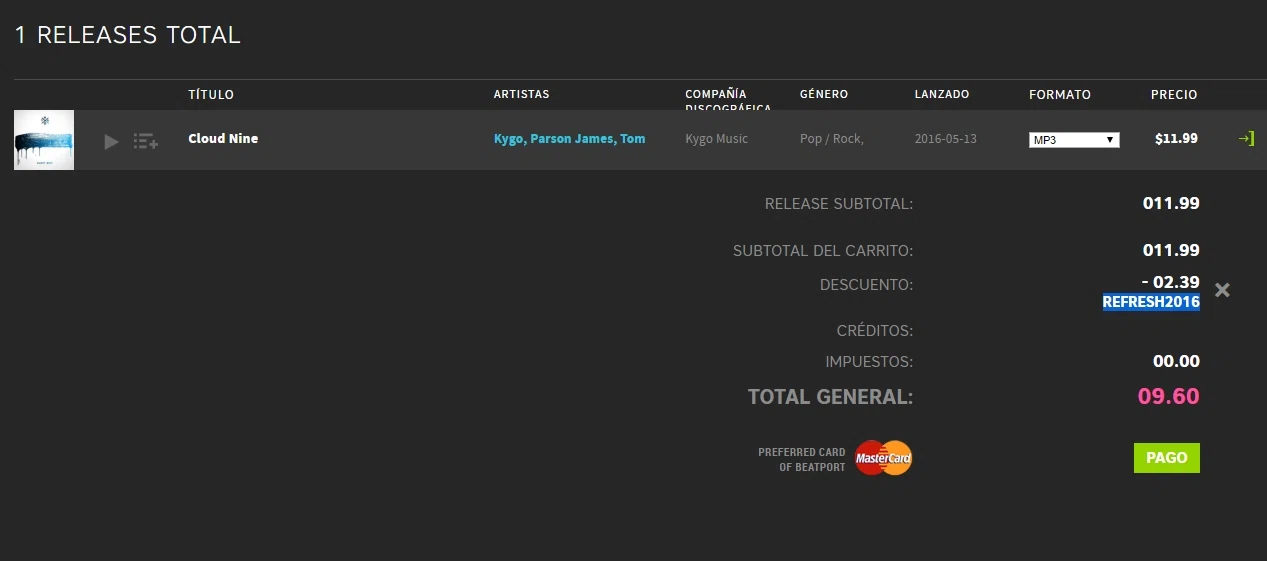This screenshot has height=561, width=1267.
Task: Click the LANZADO column header
Action: (942, 95)
